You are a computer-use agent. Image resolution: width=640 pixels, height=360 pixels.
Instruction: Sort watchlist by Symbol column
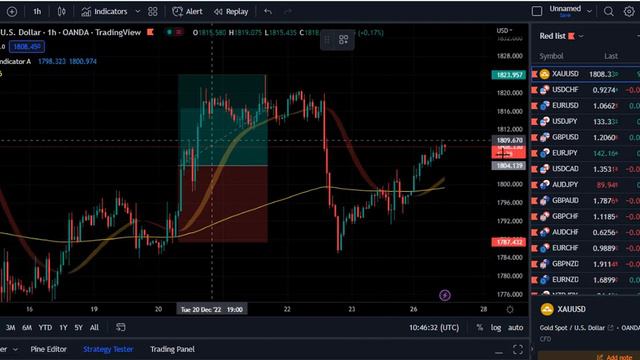(x=551, y=56)
